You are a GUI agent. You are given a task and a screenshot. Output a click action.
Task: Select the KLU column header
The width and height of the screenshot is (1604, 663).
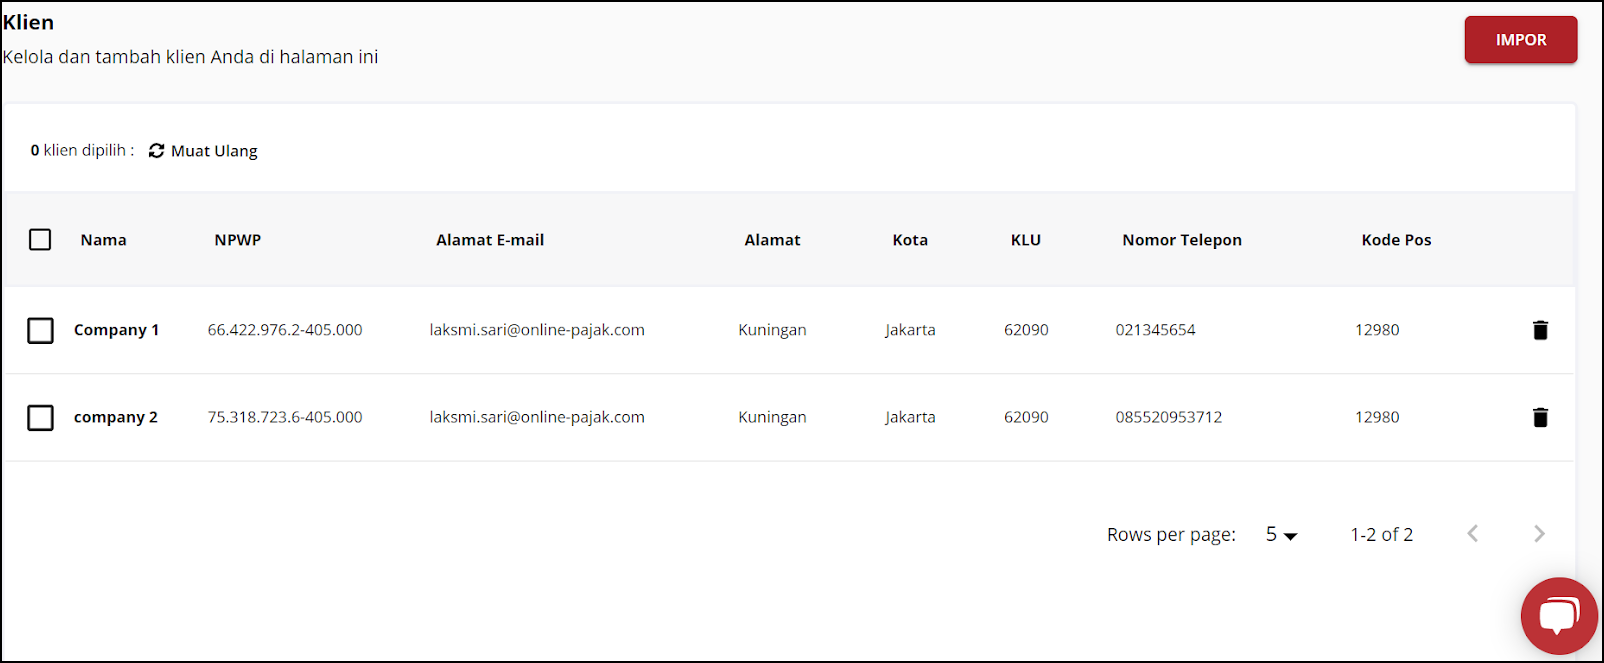point(1025,240)
